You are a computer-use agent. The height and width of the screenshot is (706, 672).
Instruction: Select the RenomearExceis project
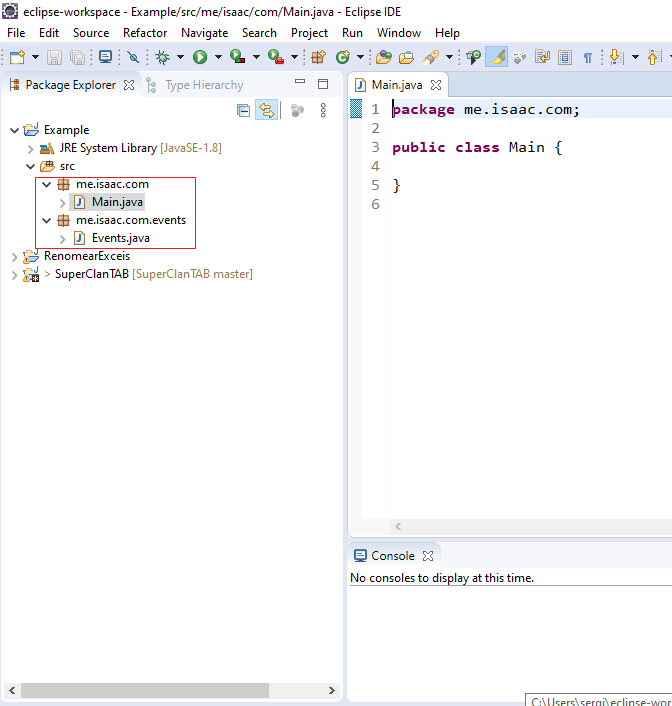(x=87, y=256)
